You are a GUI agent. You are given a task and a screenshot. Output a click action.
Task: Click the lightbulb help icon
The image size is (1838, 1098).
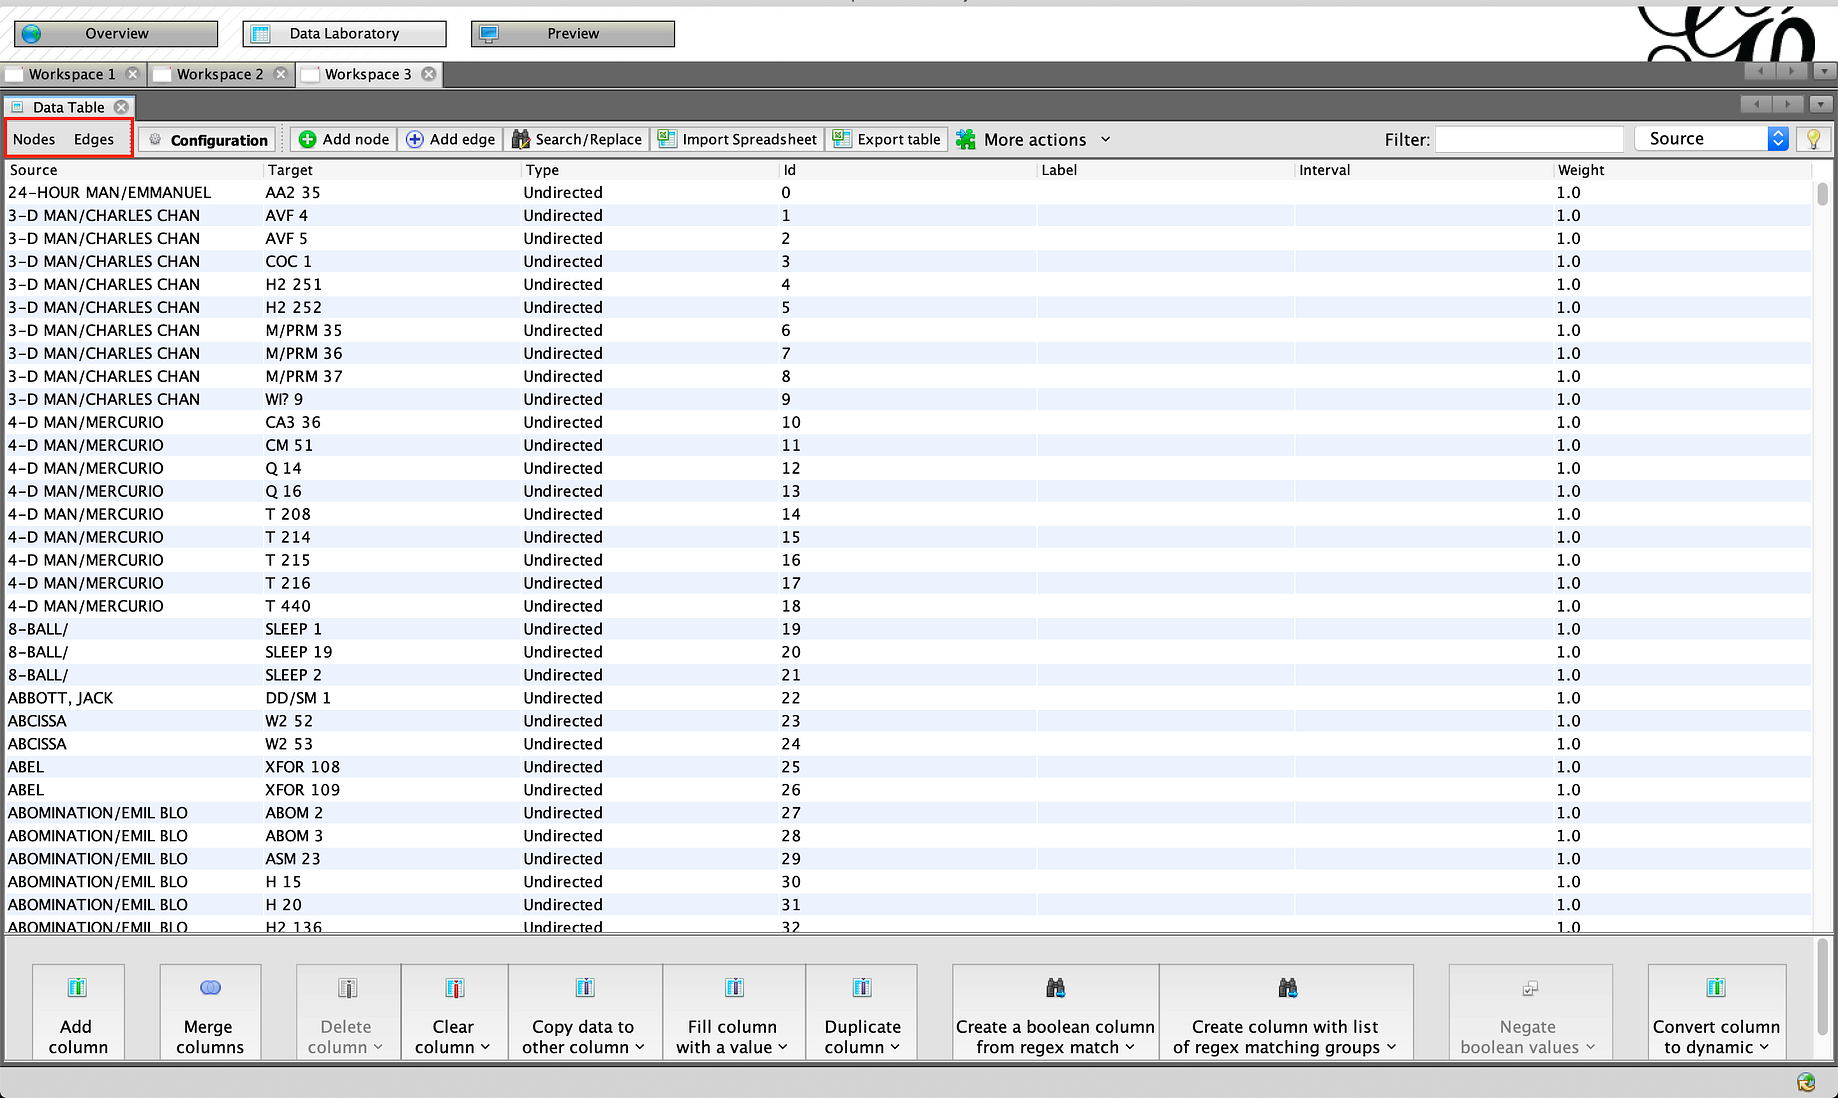(x=1813, y=139)
